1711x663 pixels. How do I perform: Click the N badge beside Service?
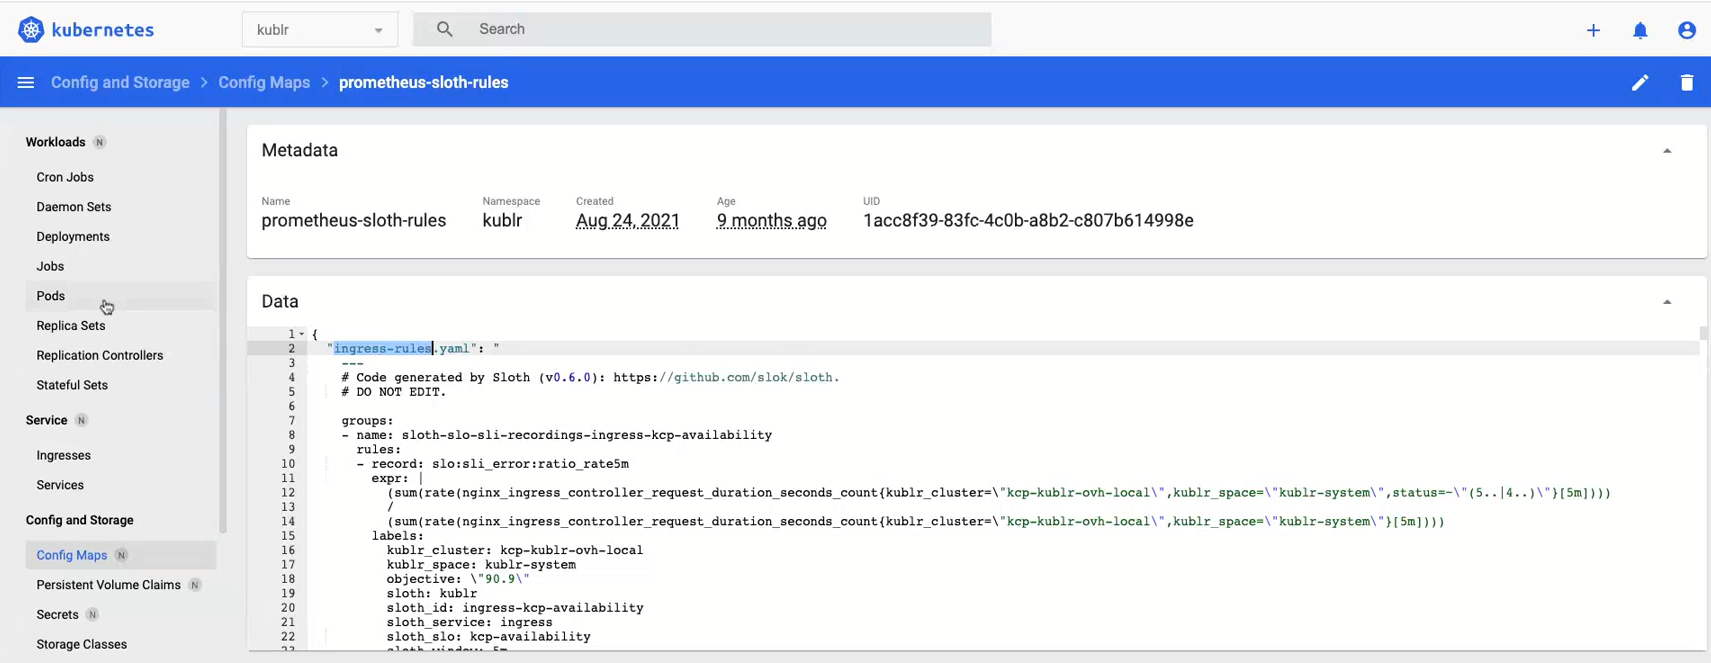(81, 420)
